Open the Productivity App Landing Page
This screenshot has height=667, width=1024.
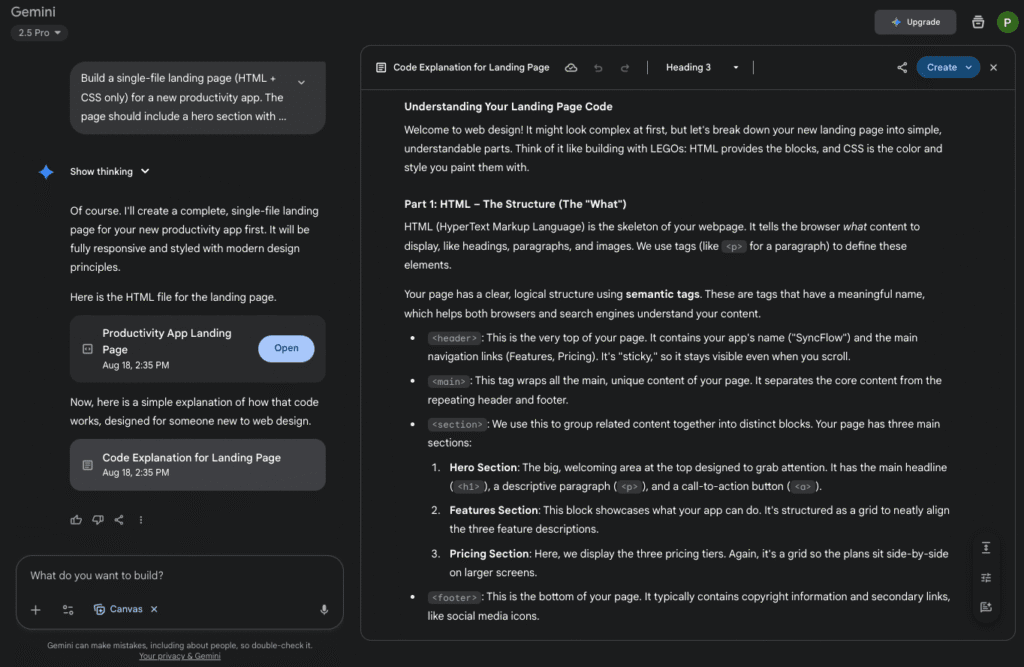click(286, 348)
